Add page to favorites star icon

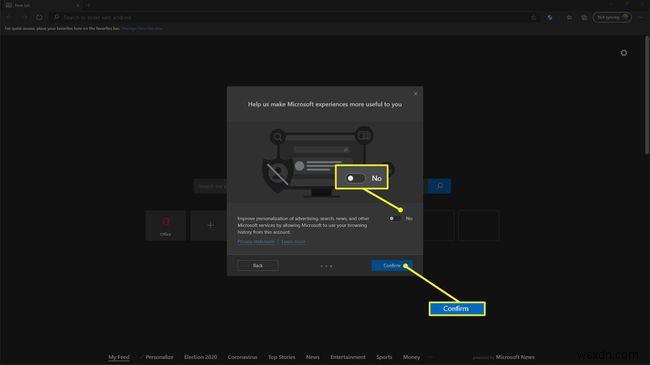[x=534, y=17]
